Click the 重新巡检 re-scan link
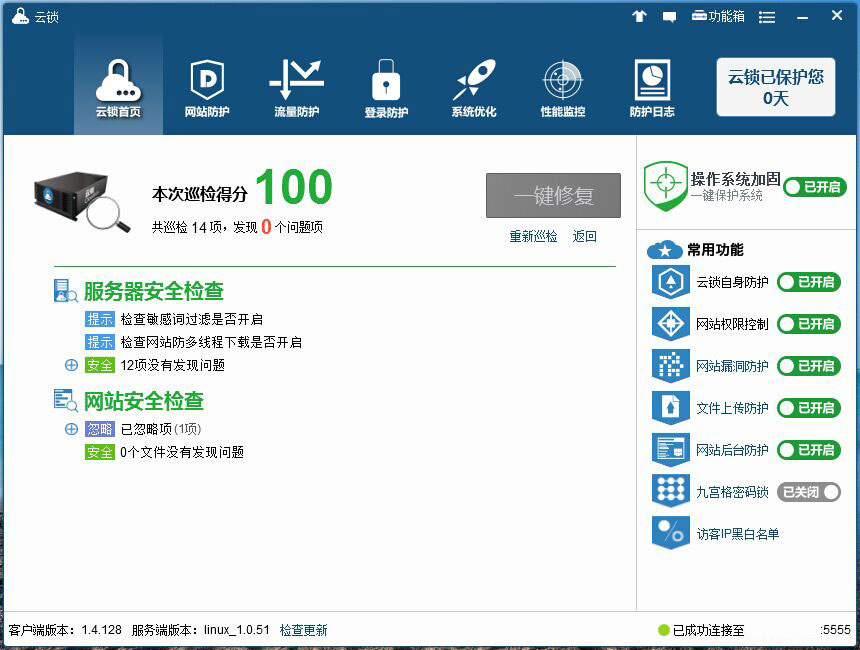This screenshot has height=650, width=860. coord(533,236)
